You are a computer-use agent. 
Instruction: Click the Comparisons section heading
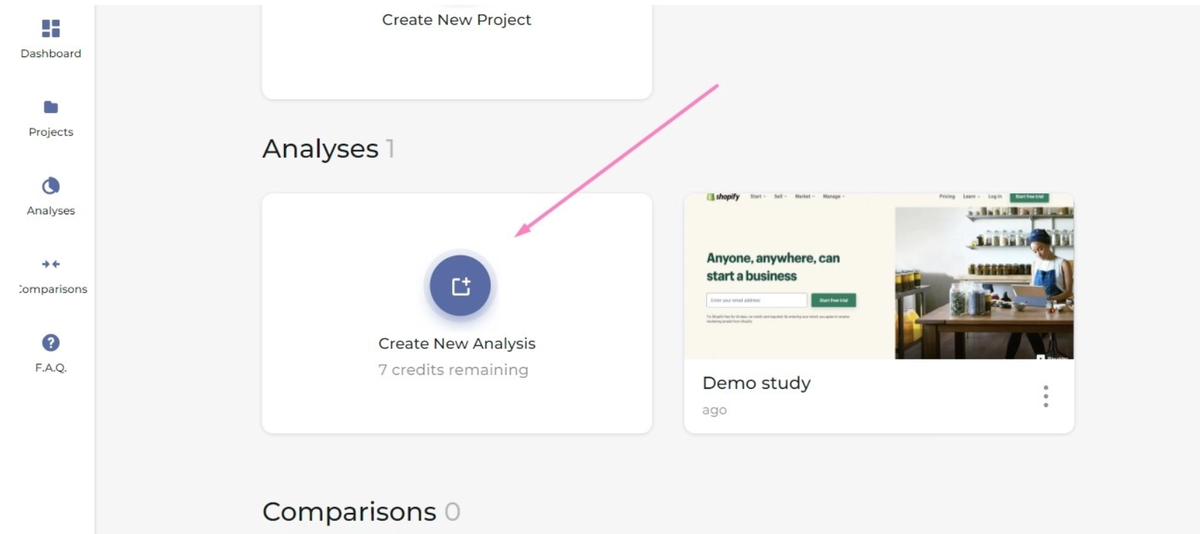click(349, 512)
